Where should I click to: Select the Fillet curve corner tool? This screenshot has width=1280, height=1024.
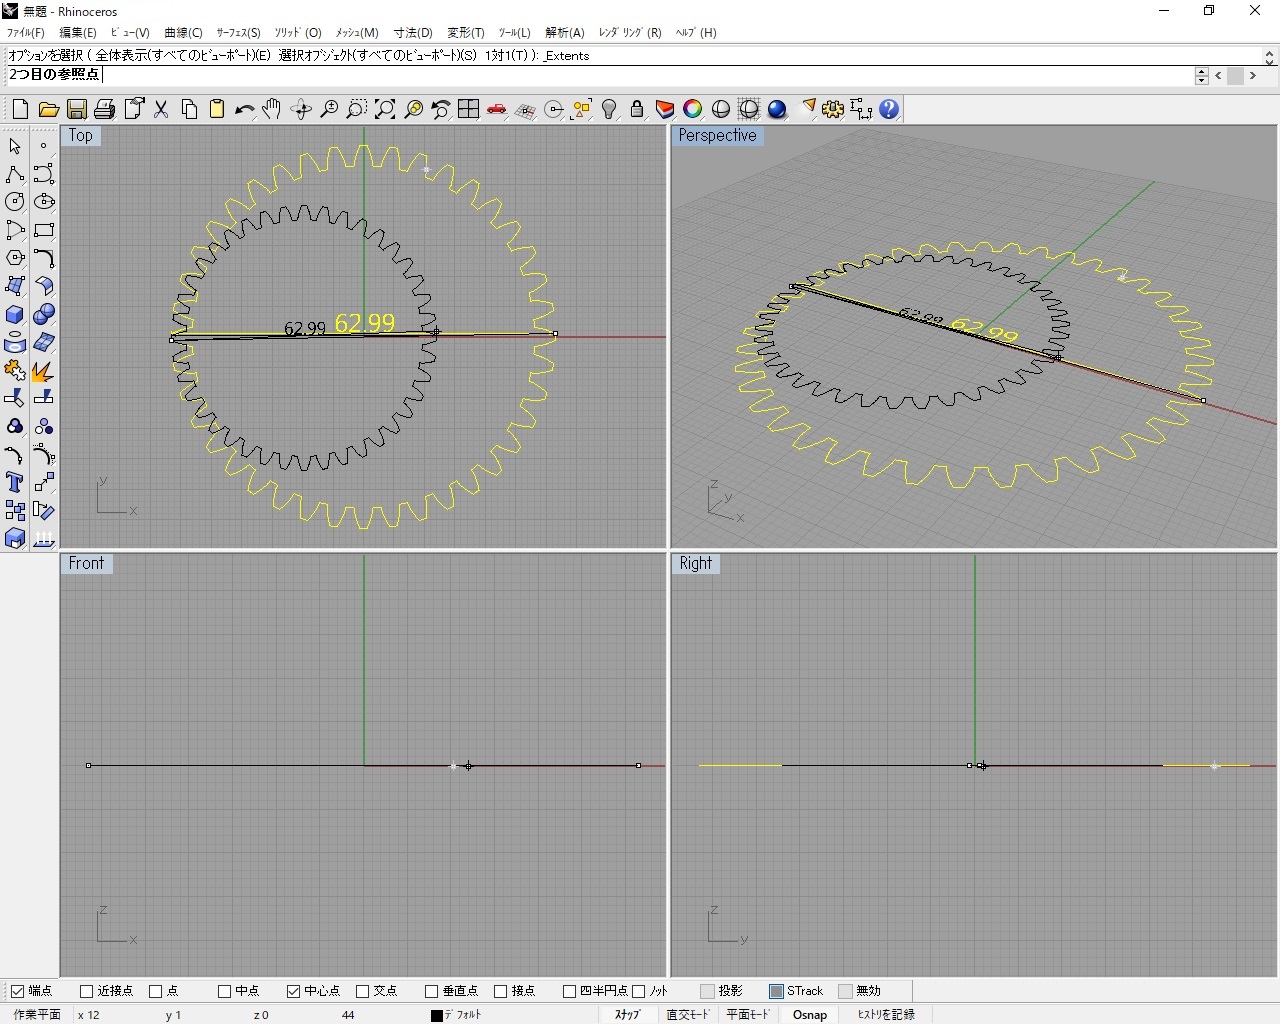click(43, 258)
